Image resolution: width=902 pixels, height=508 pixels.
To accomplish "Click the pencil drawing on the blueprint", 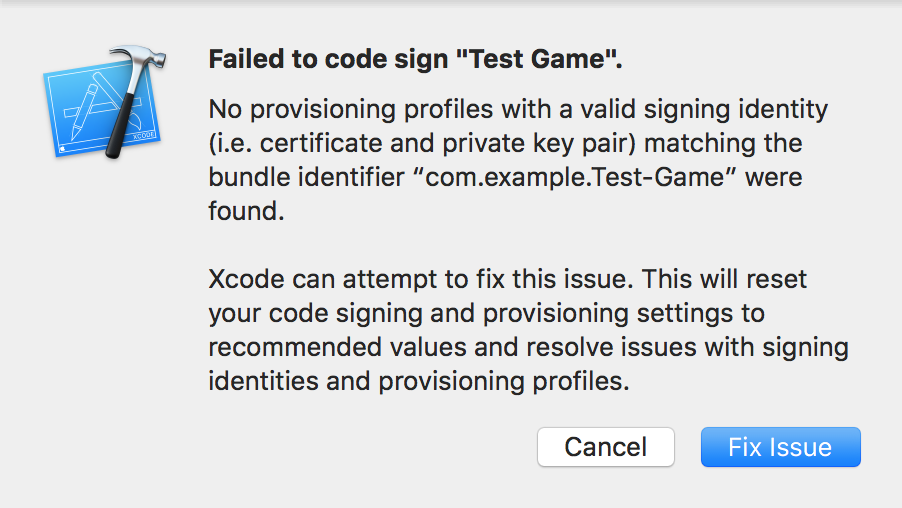I will click(83, 113).
